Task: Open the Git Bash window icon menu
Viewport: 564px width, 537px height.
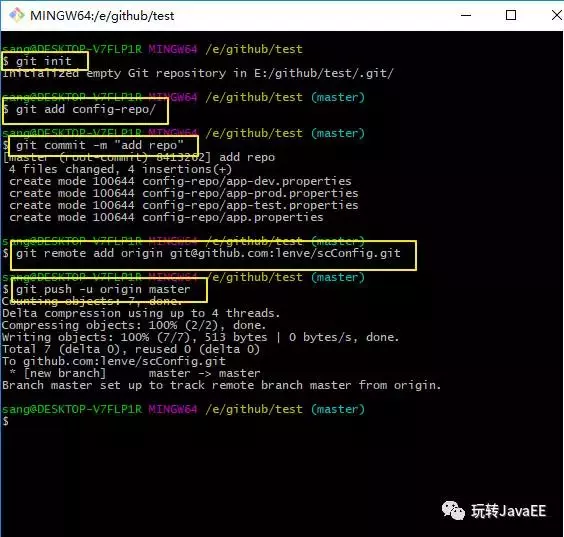Action: [16, 15]
